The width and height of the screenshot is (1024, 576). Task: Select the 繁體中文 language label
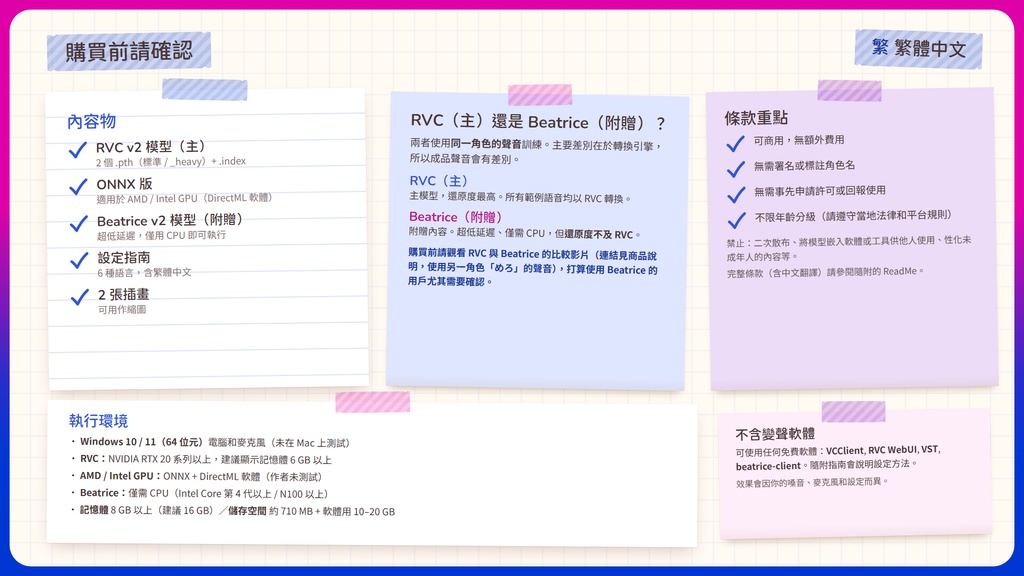pyautogui.click(x=930, y=48)
